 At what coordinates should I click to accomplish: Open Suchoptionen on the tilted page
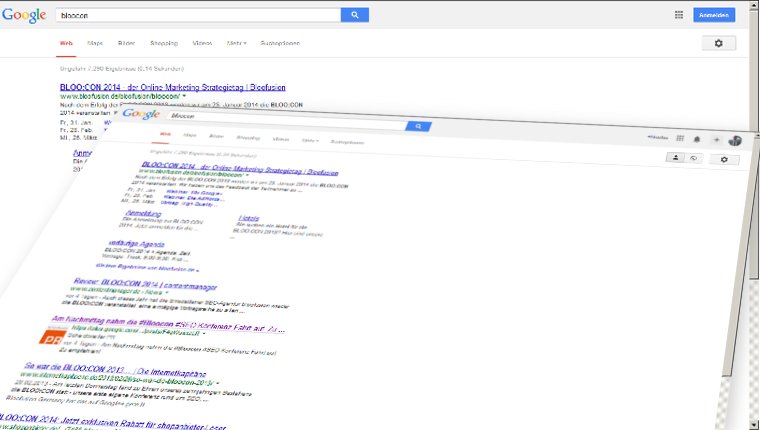pos(348,142)
